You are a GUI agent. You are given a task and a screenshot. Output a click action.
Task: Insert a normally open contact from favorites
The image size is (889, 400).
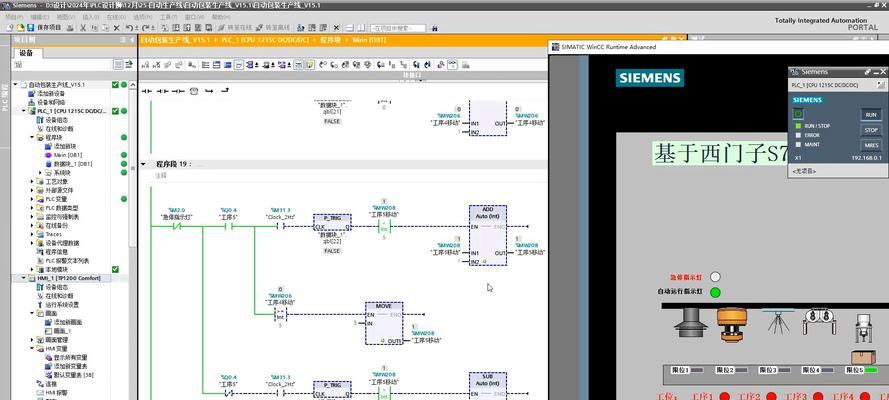click(147, 91)
